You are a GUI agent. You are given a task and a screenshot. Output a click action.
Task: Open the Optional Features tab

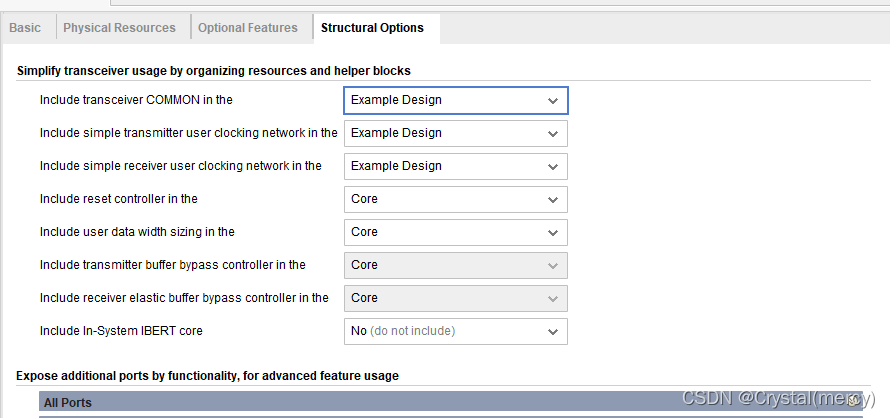pyautogui.click(x=248, y=28)
